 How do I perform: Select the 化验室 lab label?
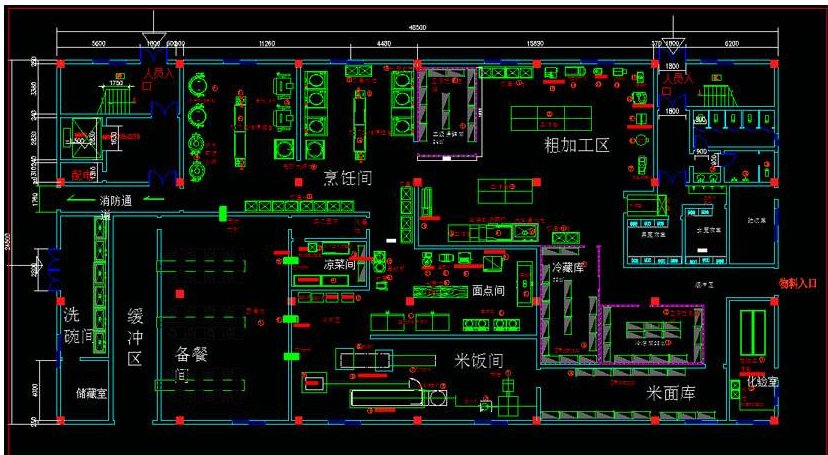762,381
